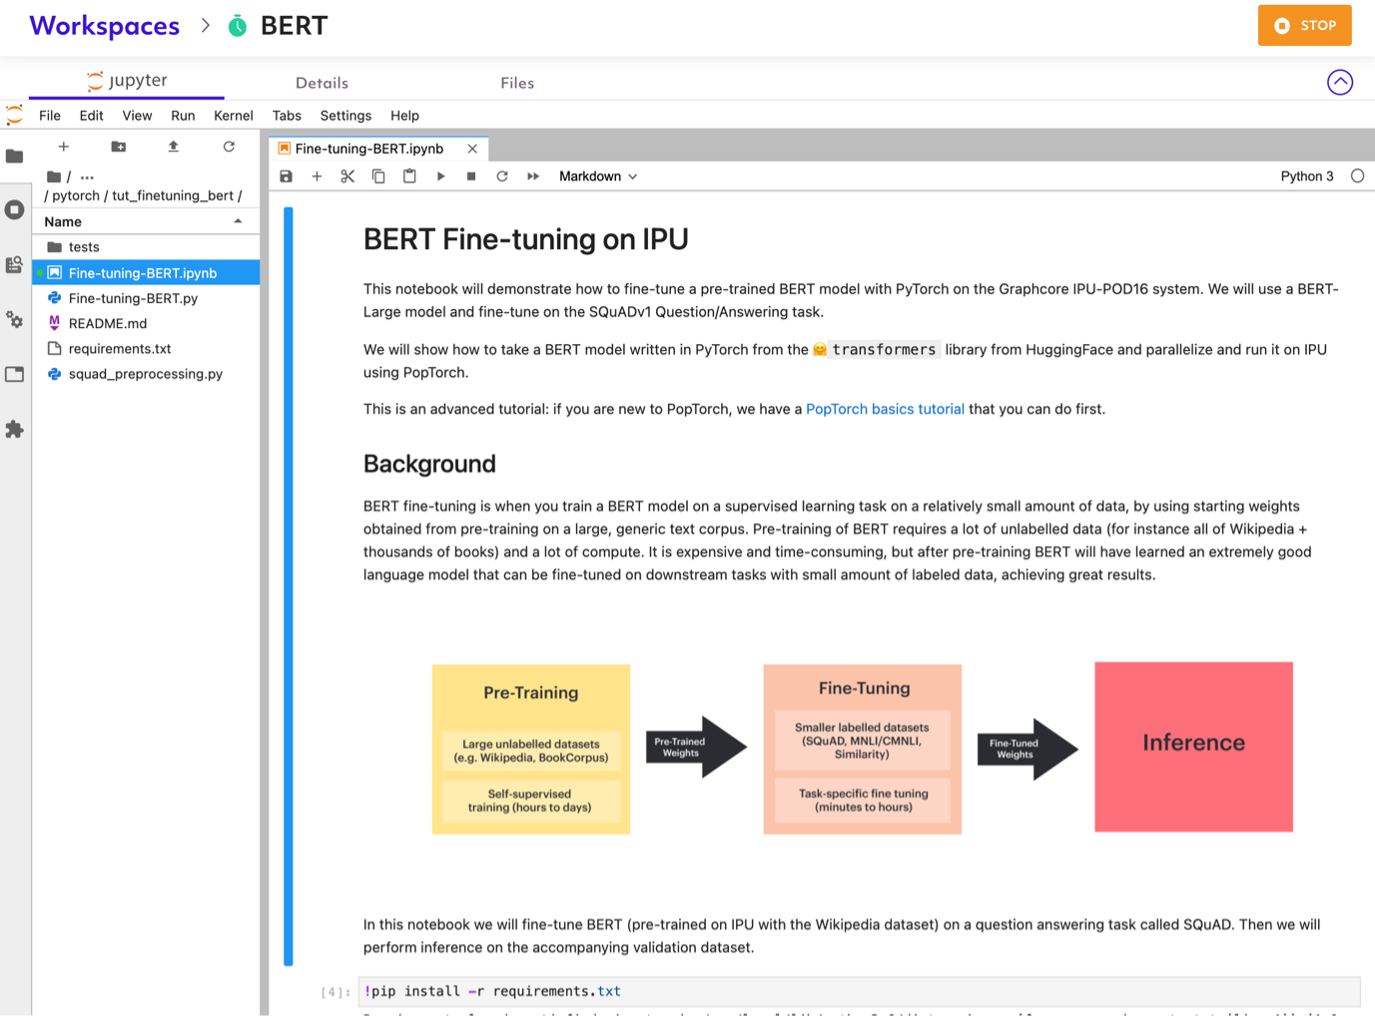Viewport: 1375px width, 1020px height.
Task: Open the requirements.txt file
Action: (146, 349)
